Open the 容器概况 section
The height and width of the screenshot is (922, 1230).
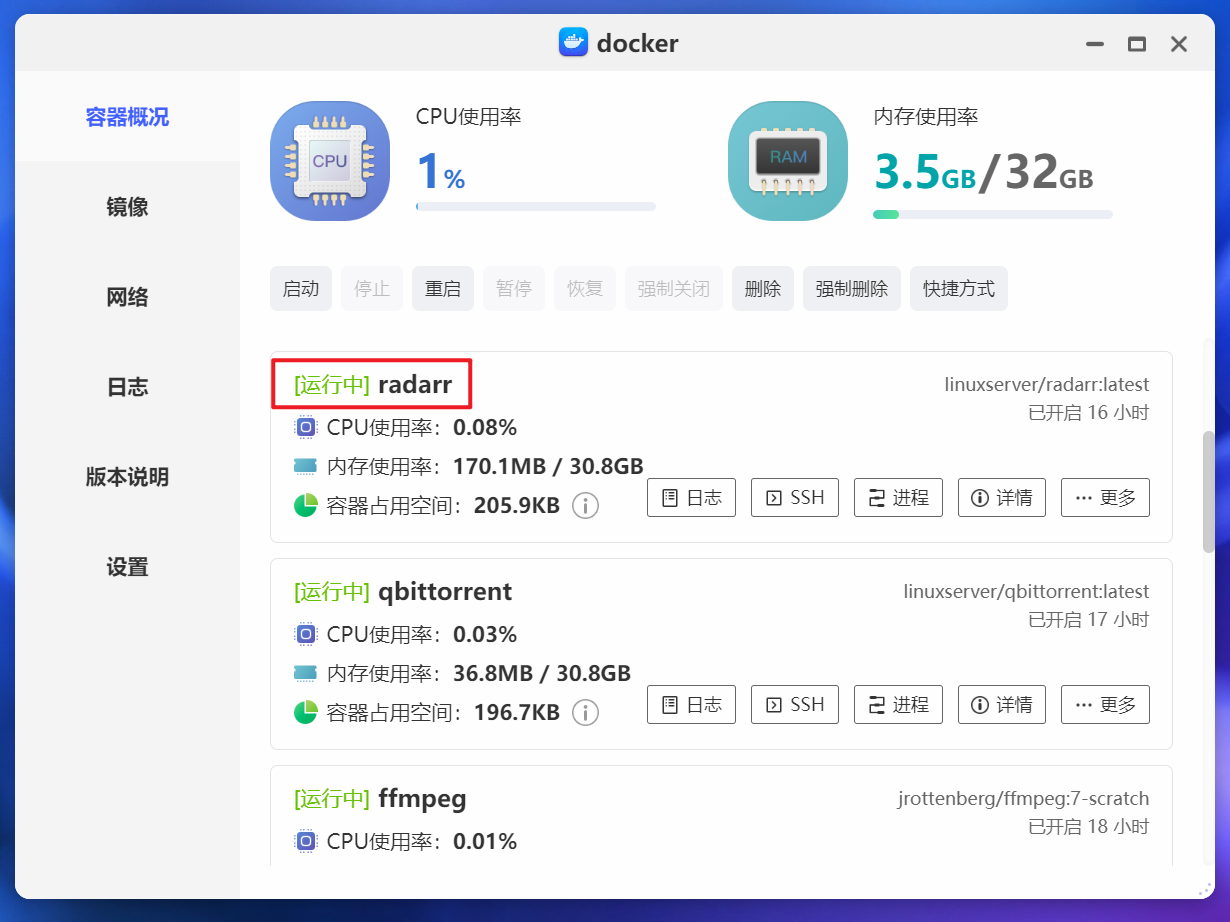click(x=127, y=117)
